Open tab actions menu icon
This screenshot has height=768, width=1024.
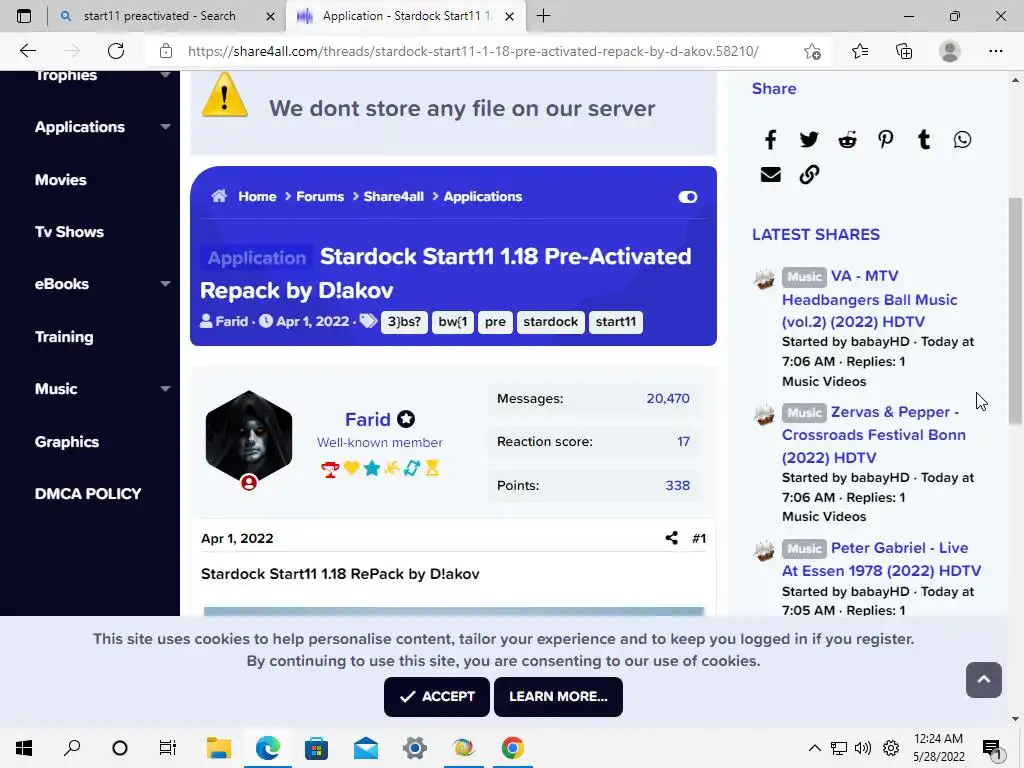[x=24, y=16]
